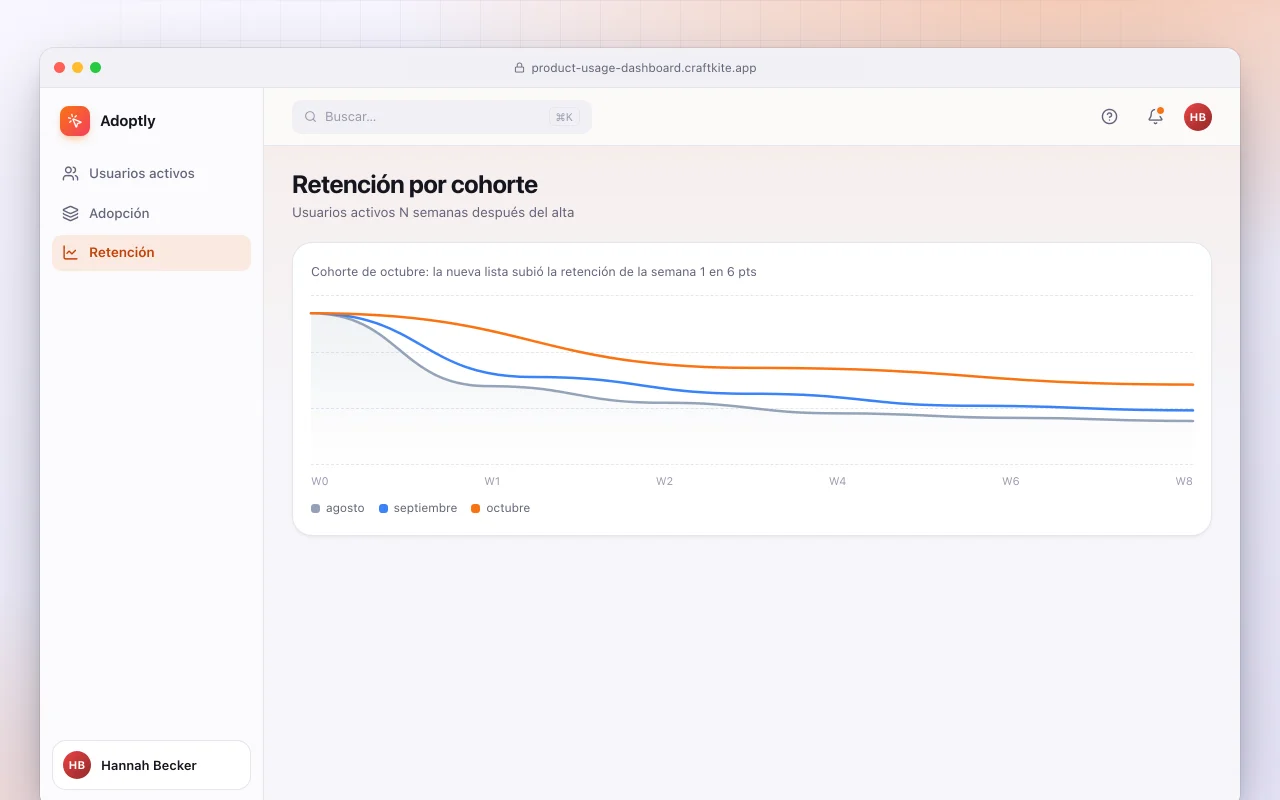Click the Buscar search field
Image resolution: width=1280 pixels, height=800 pixels.
coord(442,117)
